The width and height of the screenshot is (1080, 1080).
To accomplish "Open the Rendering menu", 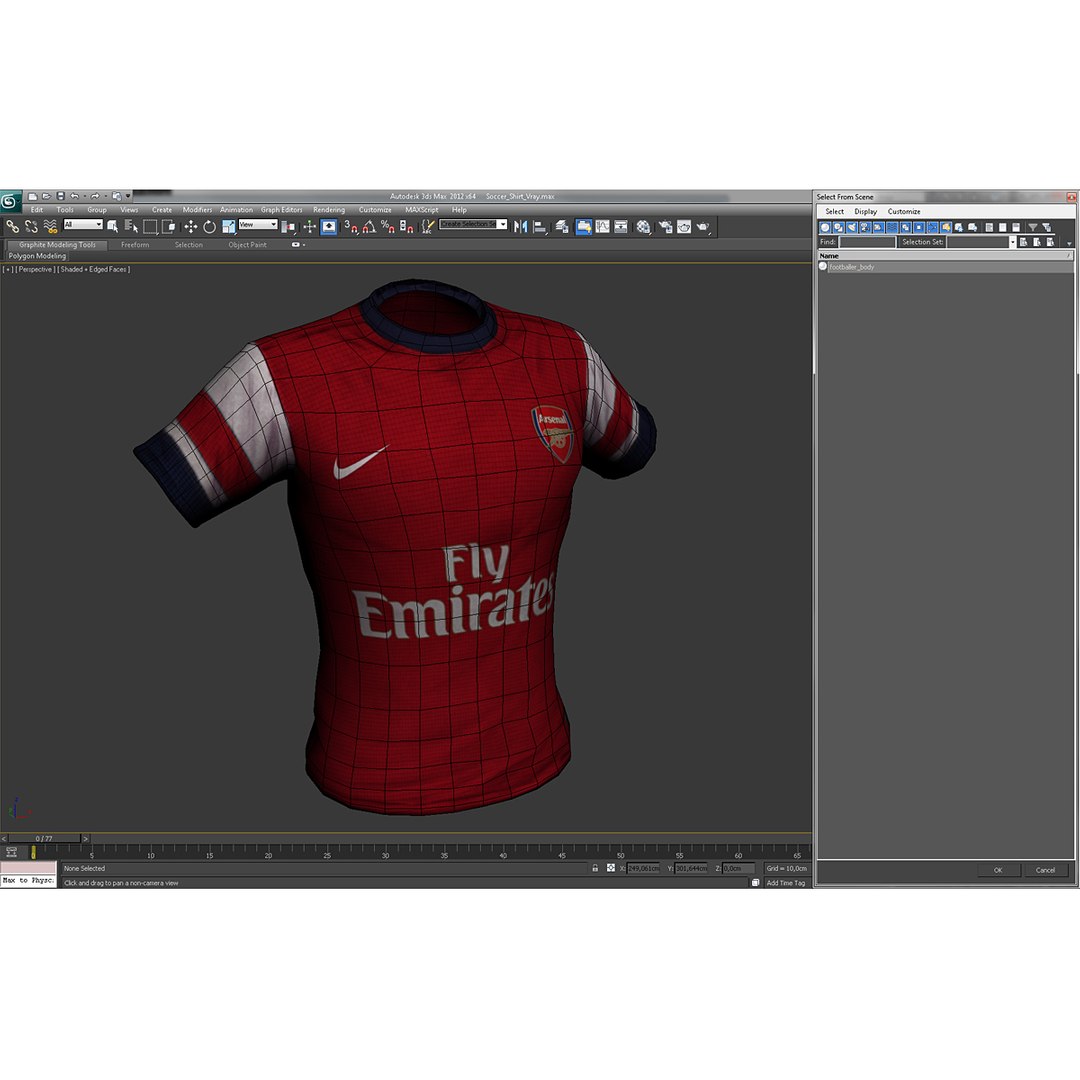I will coord(329,209).
